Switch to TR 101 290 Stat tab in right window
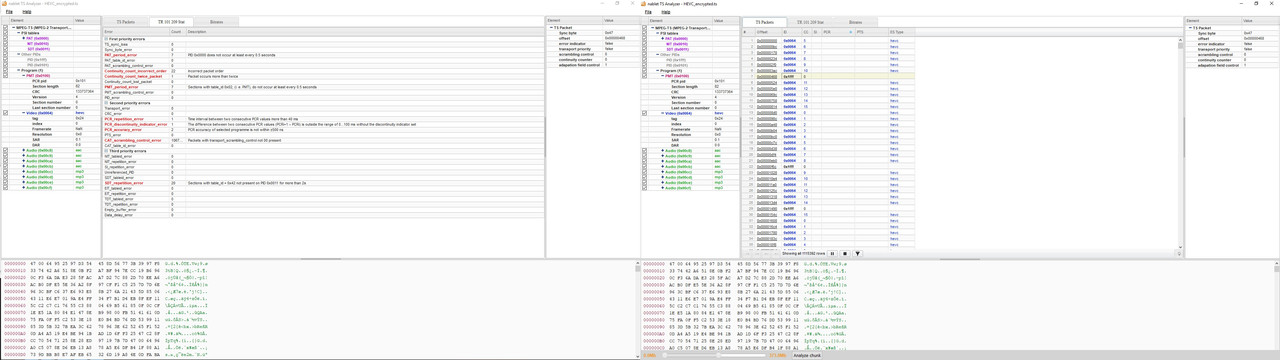1280x360 pixels. [x=810, y=21]
